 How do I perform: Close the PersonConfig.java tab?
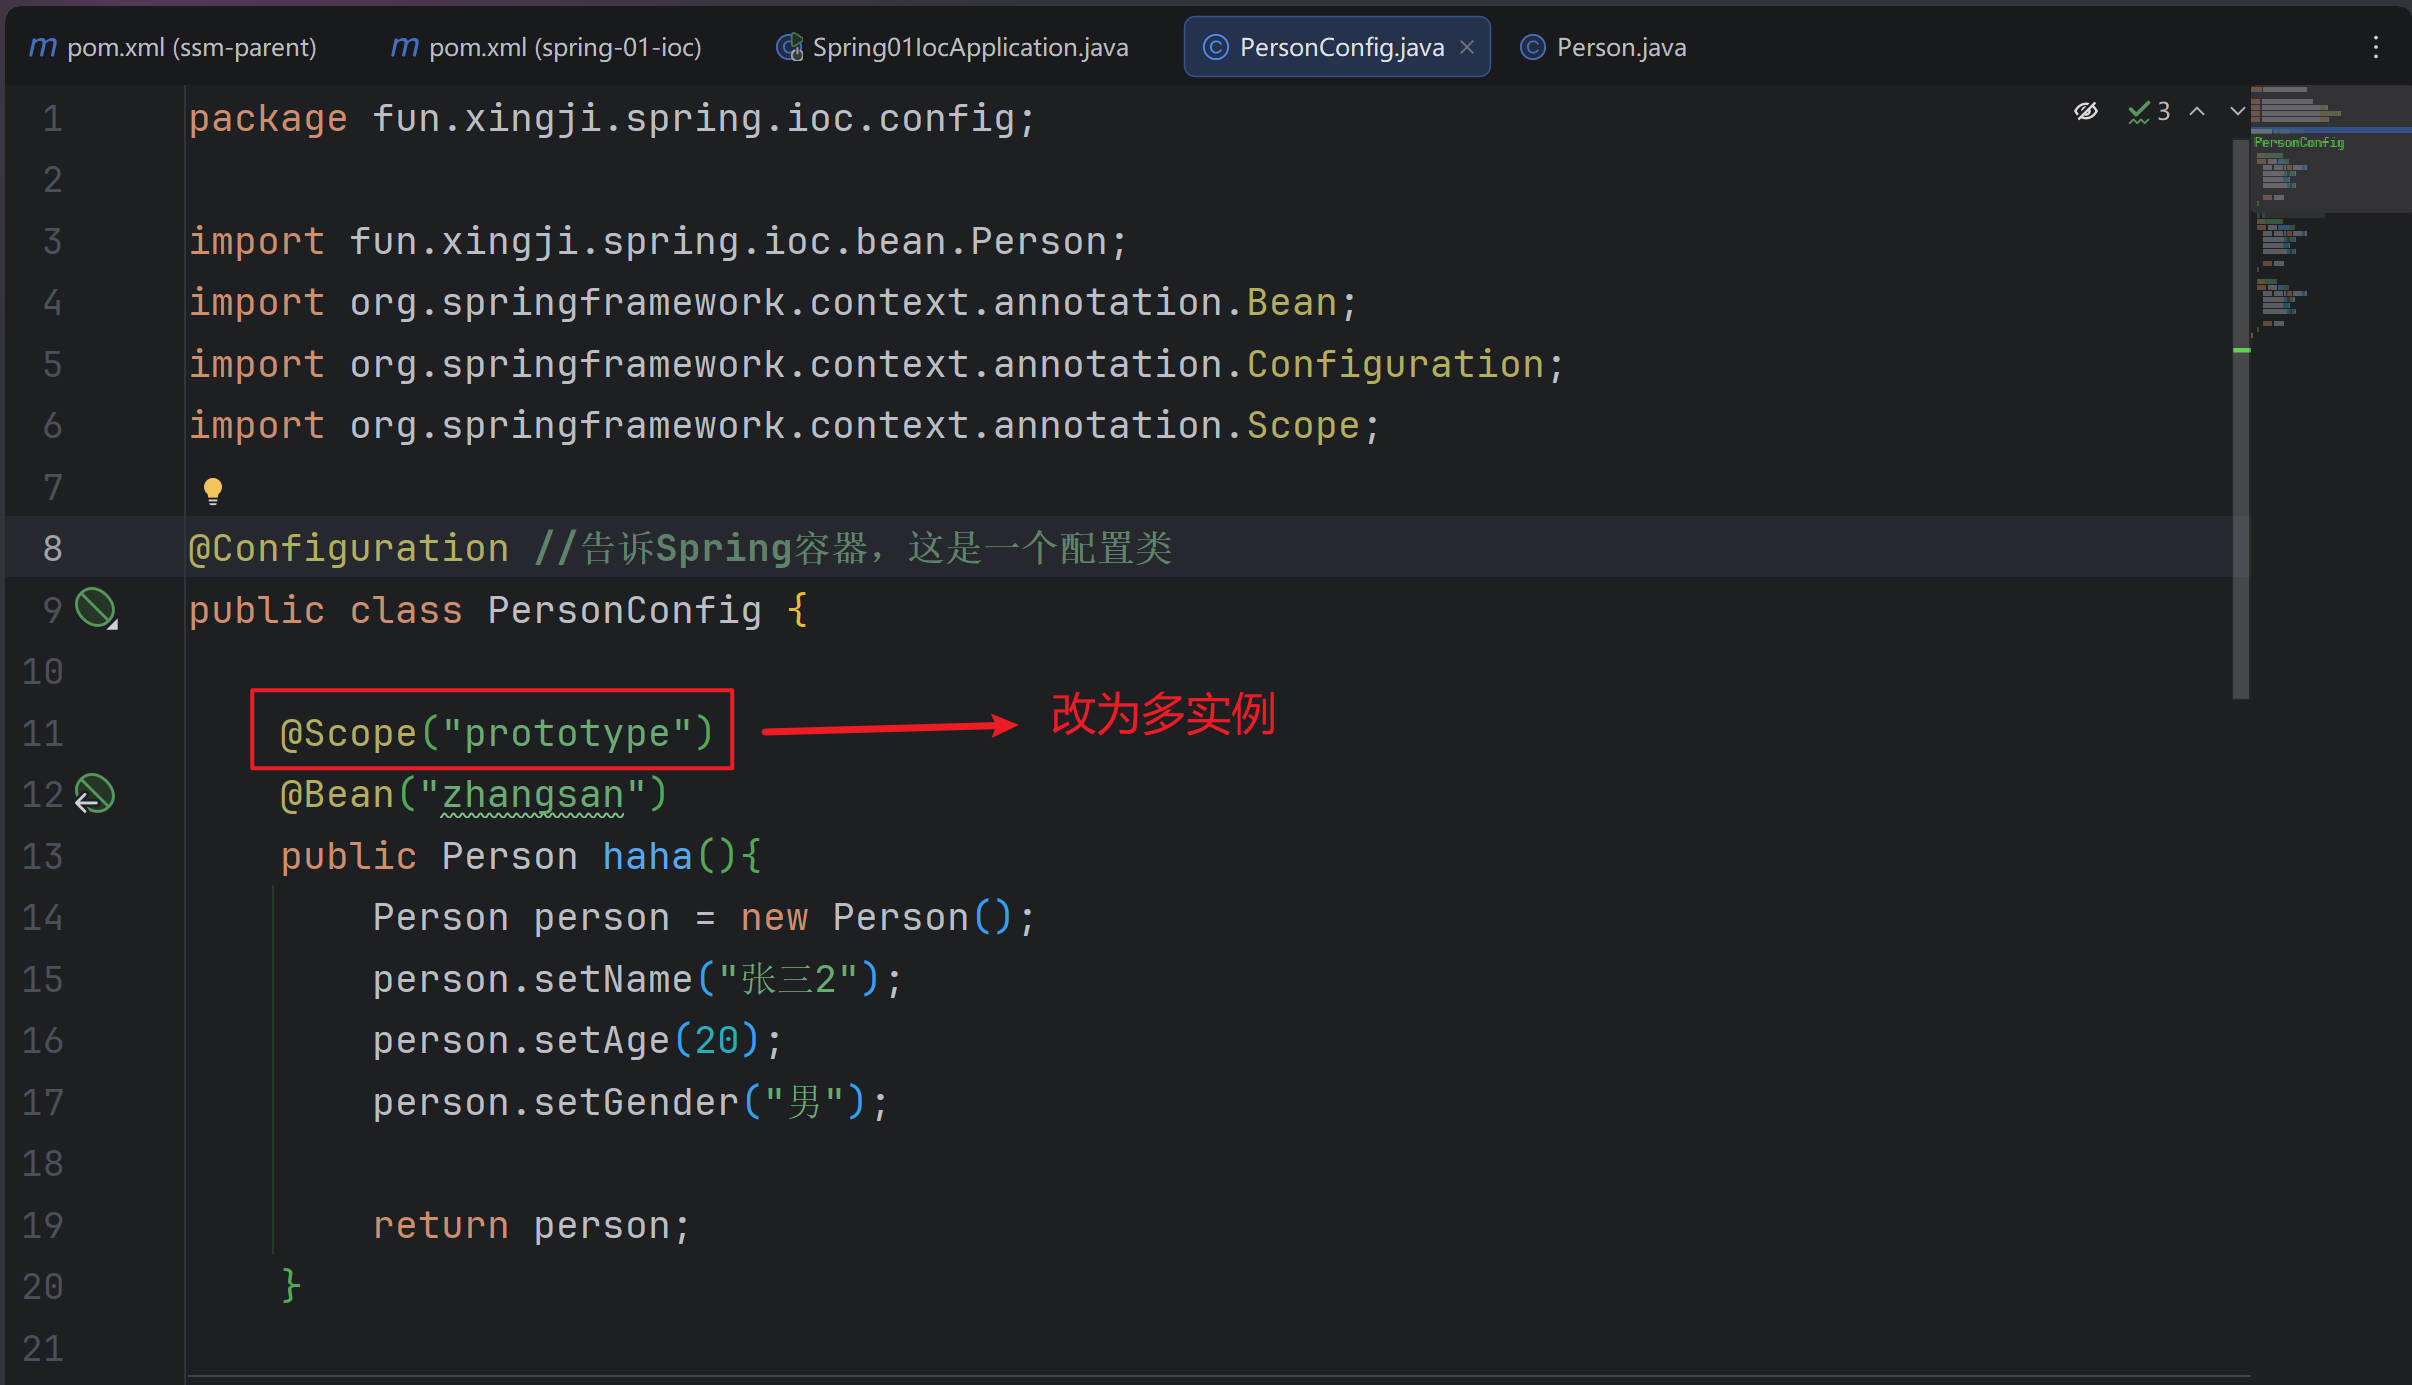(x=1467, y=47)
